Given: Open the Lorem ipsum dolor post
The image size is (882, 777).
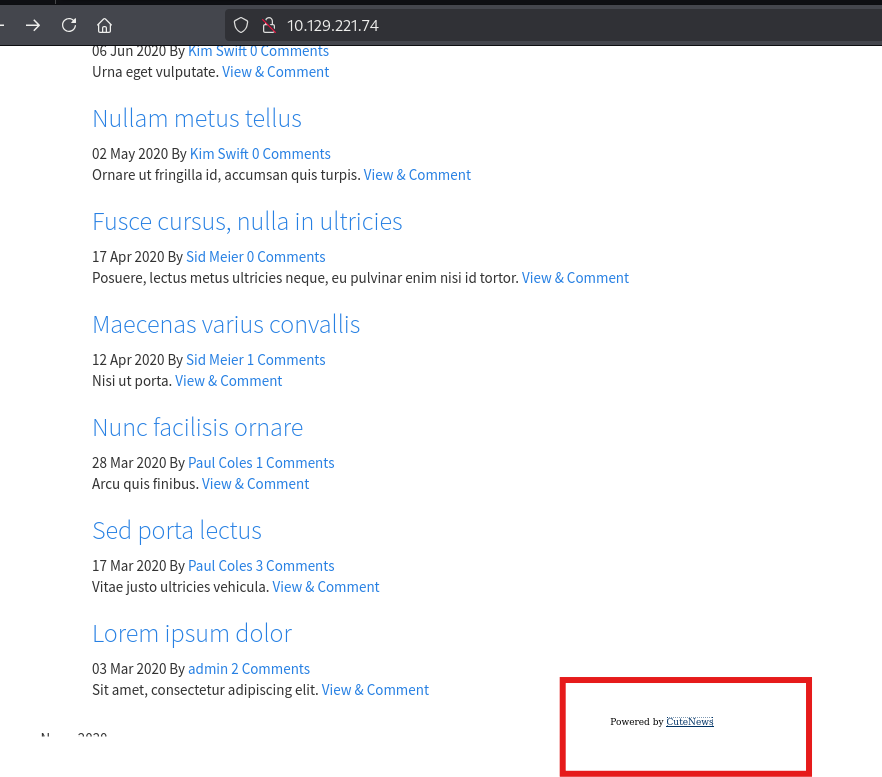Looking at the screenshot, I should (192, 634).
